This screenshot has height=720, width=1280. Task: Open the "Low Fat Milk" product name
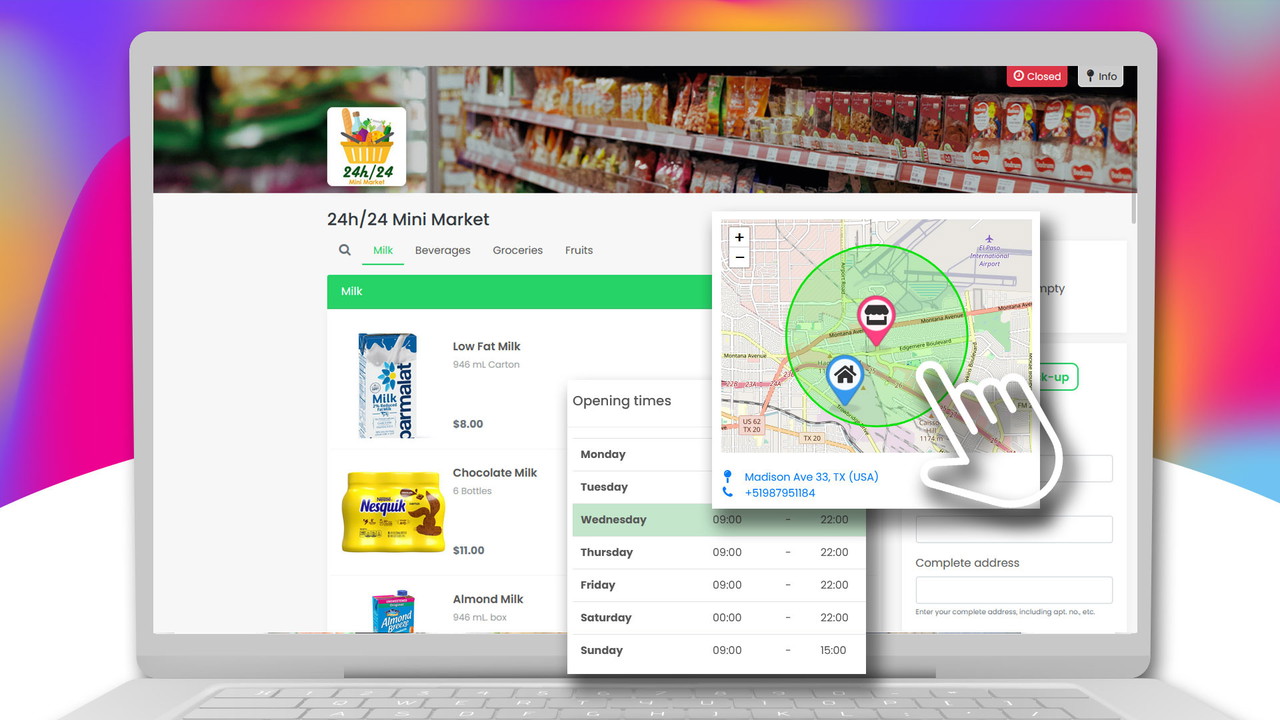pos(487,346)
